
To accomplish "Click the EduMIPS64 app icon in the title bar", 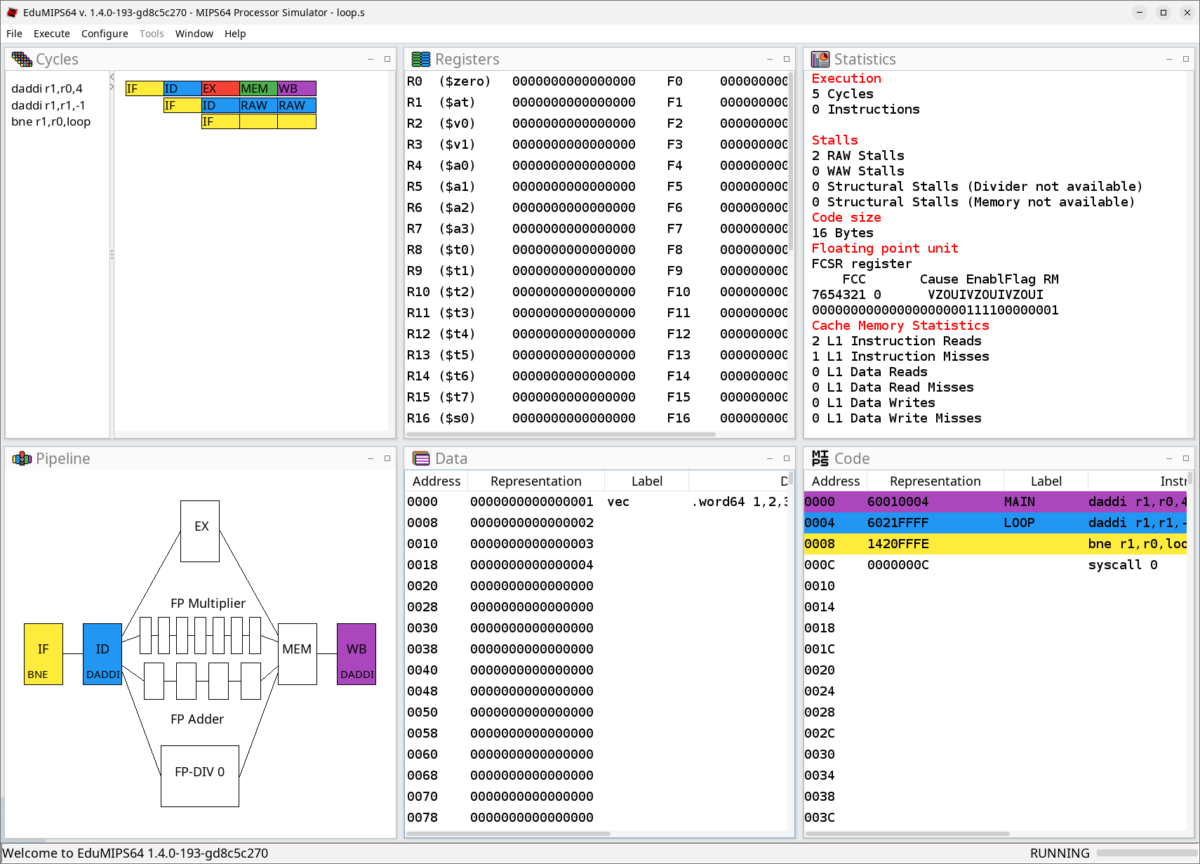I will click(x=11, y=12).
